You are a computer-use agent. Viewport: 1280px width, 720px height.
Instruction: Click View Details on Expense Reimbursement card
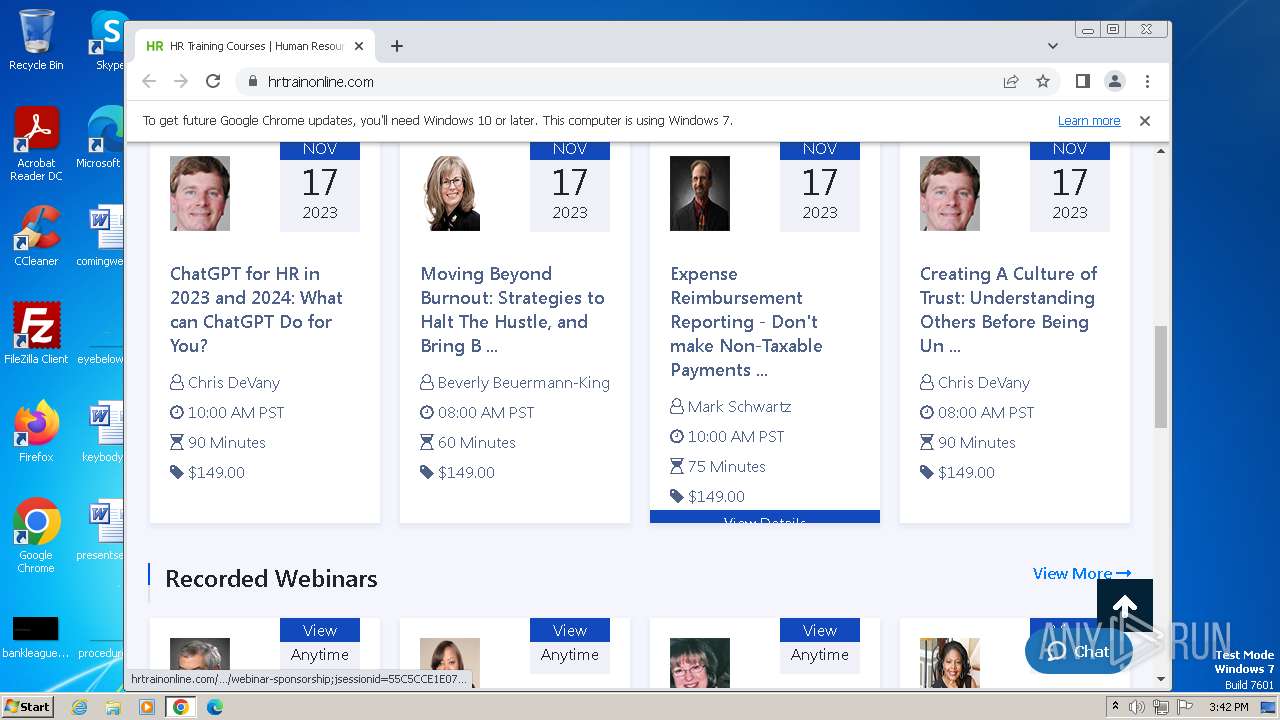[x=765, y=518]
